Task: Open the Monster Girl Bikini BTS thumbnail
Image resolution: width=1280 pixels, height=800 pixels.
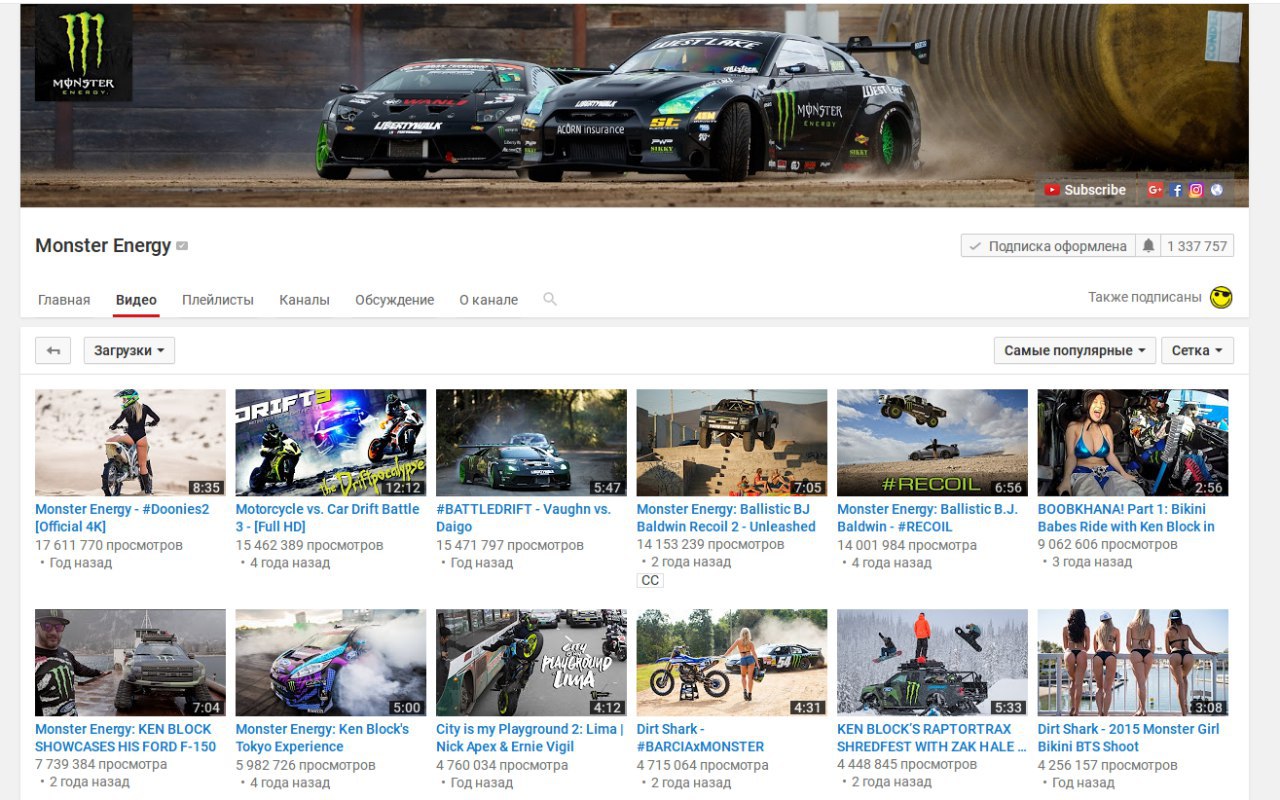Action: tap(1133, 663)
